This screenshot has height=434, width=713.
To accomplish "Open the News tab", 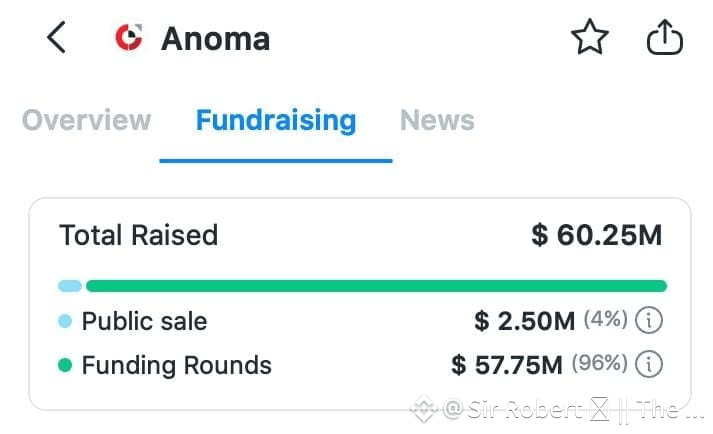I will (x=437, y=121).
